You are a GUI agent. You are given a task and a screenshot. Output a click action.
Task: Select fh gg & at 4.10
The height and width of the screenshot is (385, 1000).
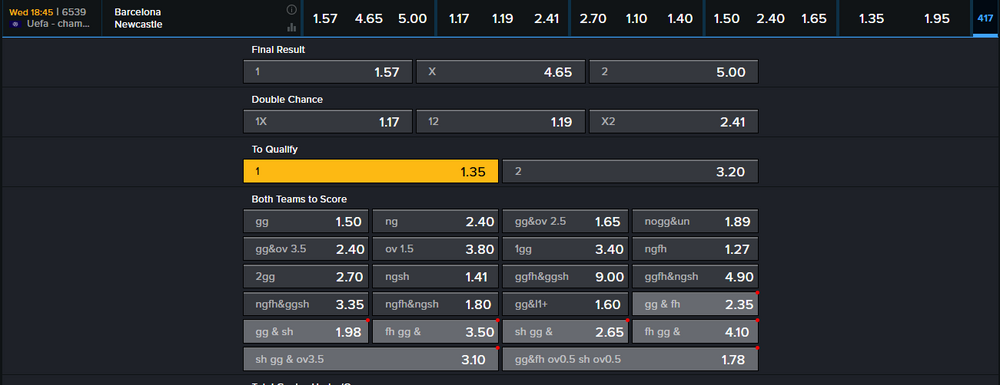point(695,331)
